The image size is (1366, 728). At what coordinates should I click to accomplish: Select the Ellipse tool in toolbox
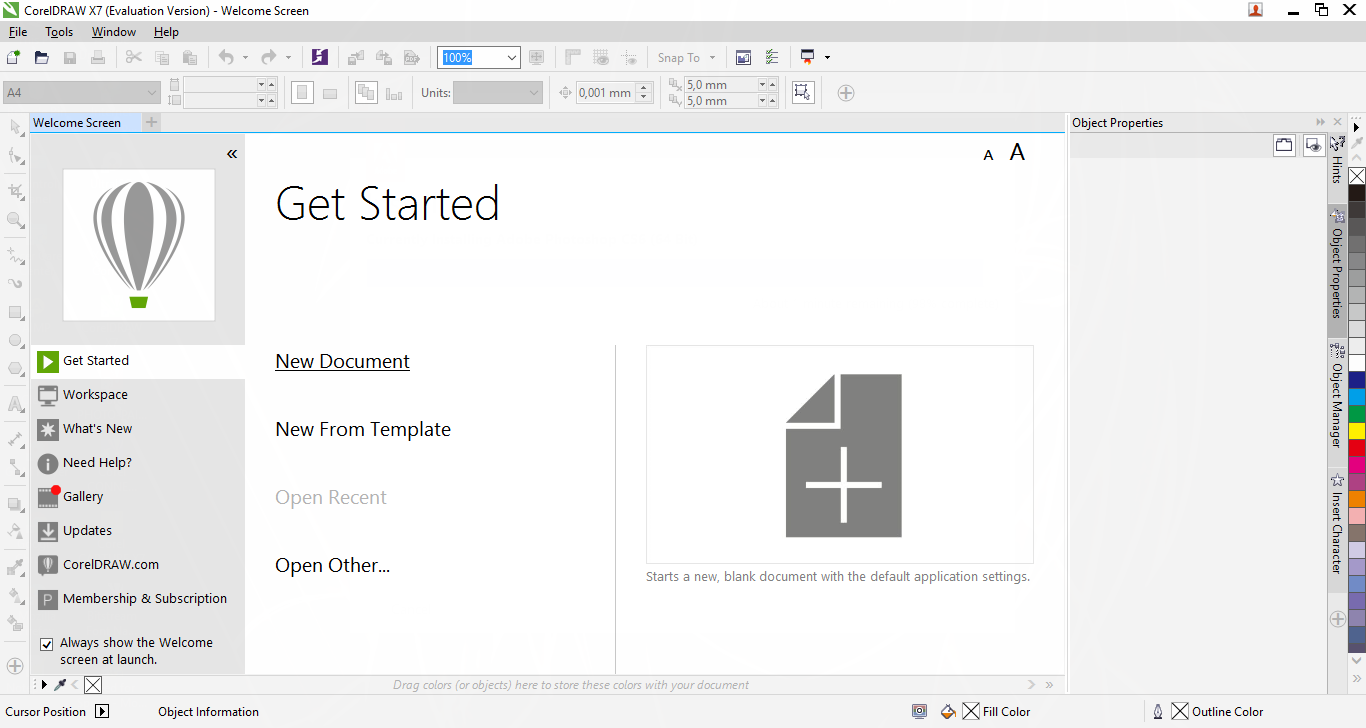click(15, 340)
